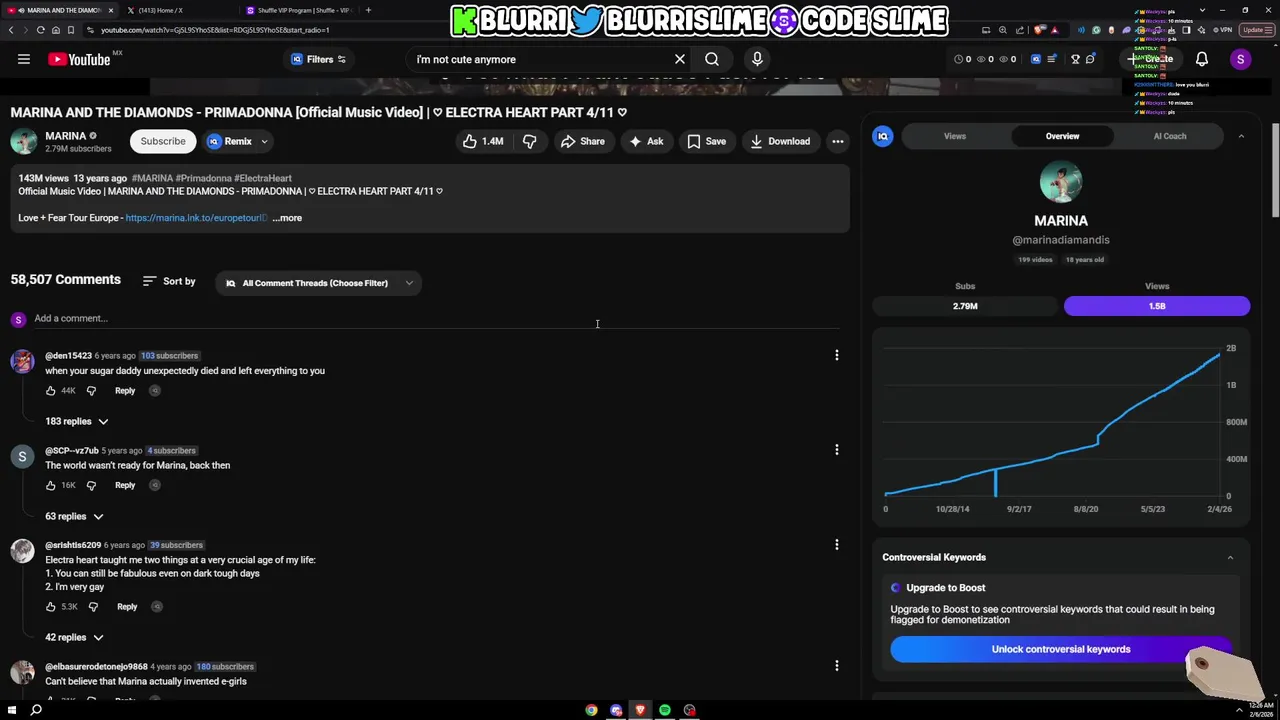1280x720 pixels.
Task: Go to the YouTube home logo
Action: (x=79, y=59)
